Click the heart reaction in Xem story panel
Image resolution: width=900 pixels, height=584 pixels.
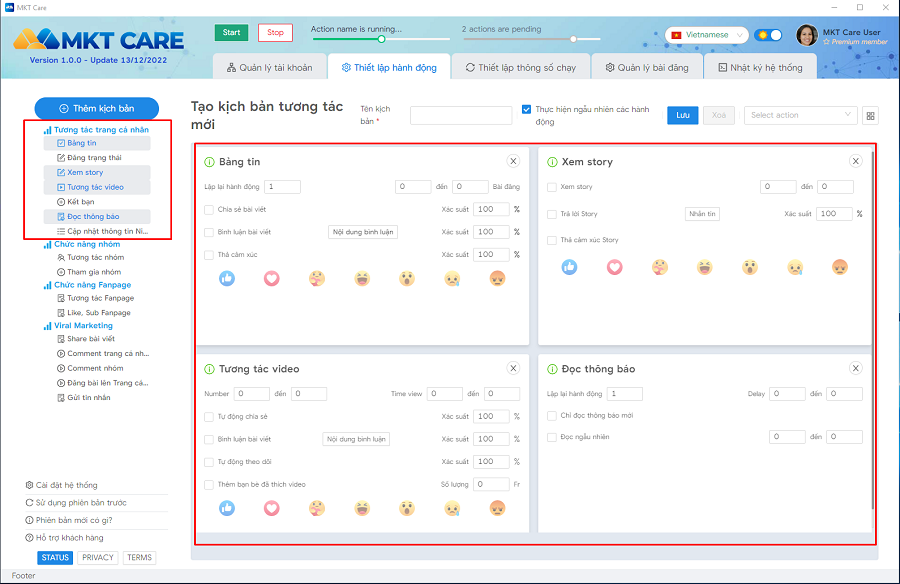(x=615, y=267)
